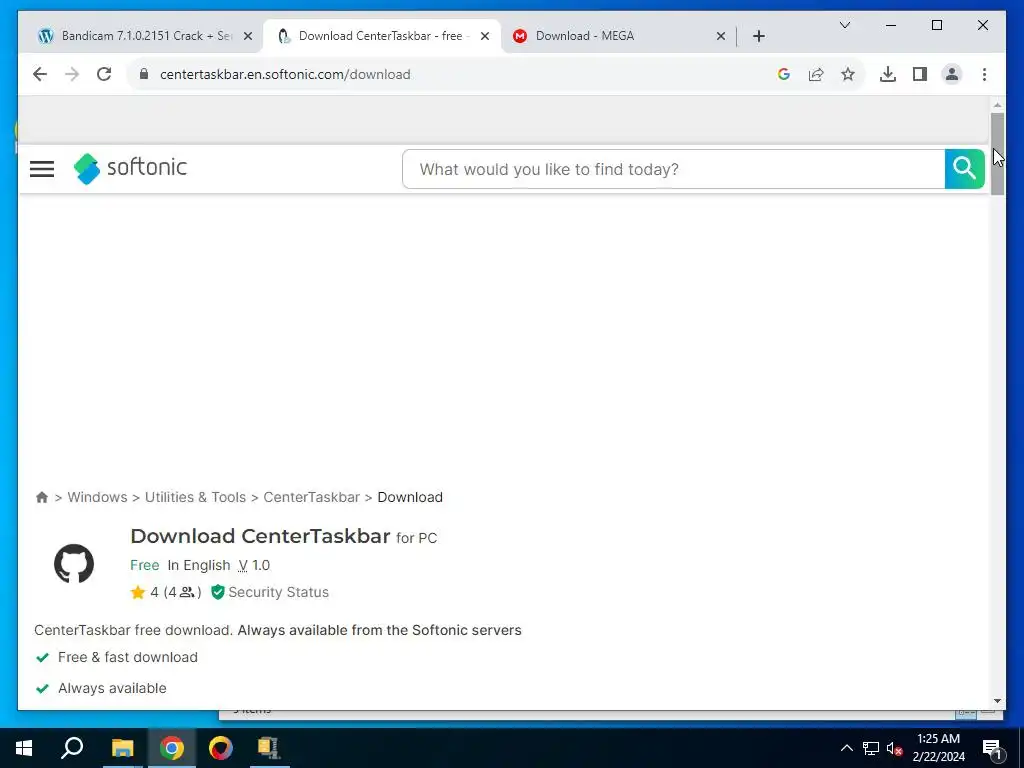Open the Chrome downloads icon
1024x768 pixels.
(x=888, y=74)
